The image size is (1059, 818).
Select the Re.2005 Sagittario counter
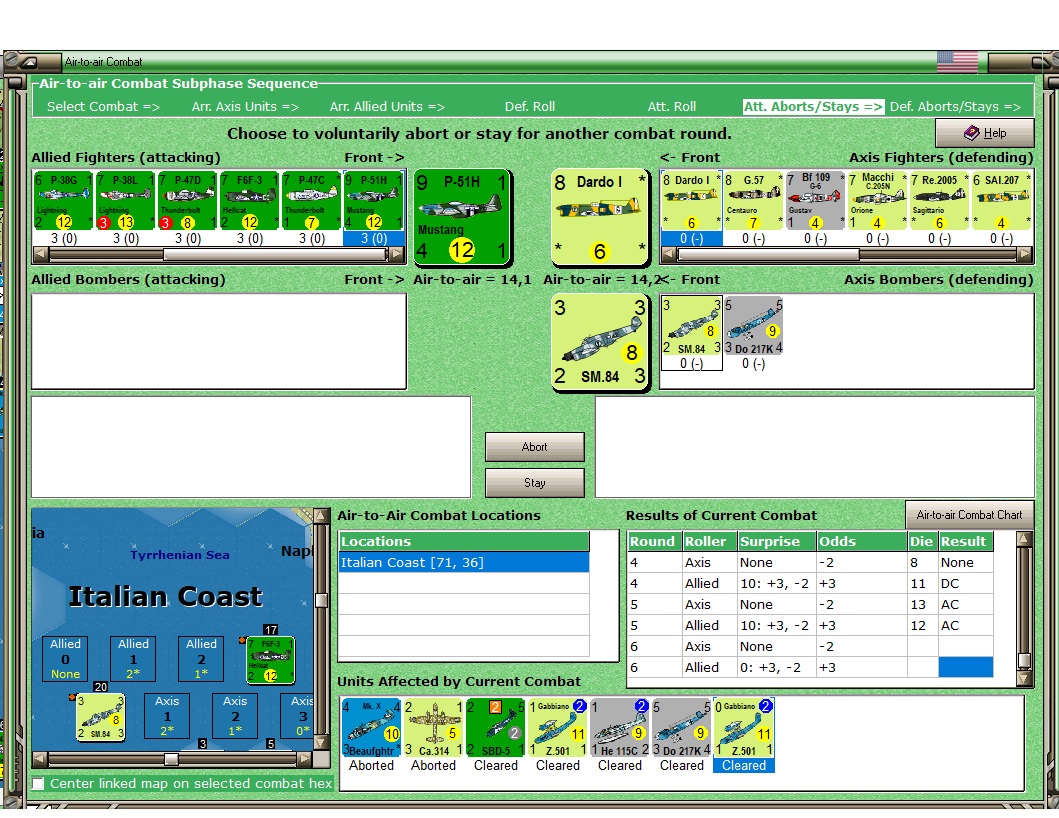[x=940, y=201]
